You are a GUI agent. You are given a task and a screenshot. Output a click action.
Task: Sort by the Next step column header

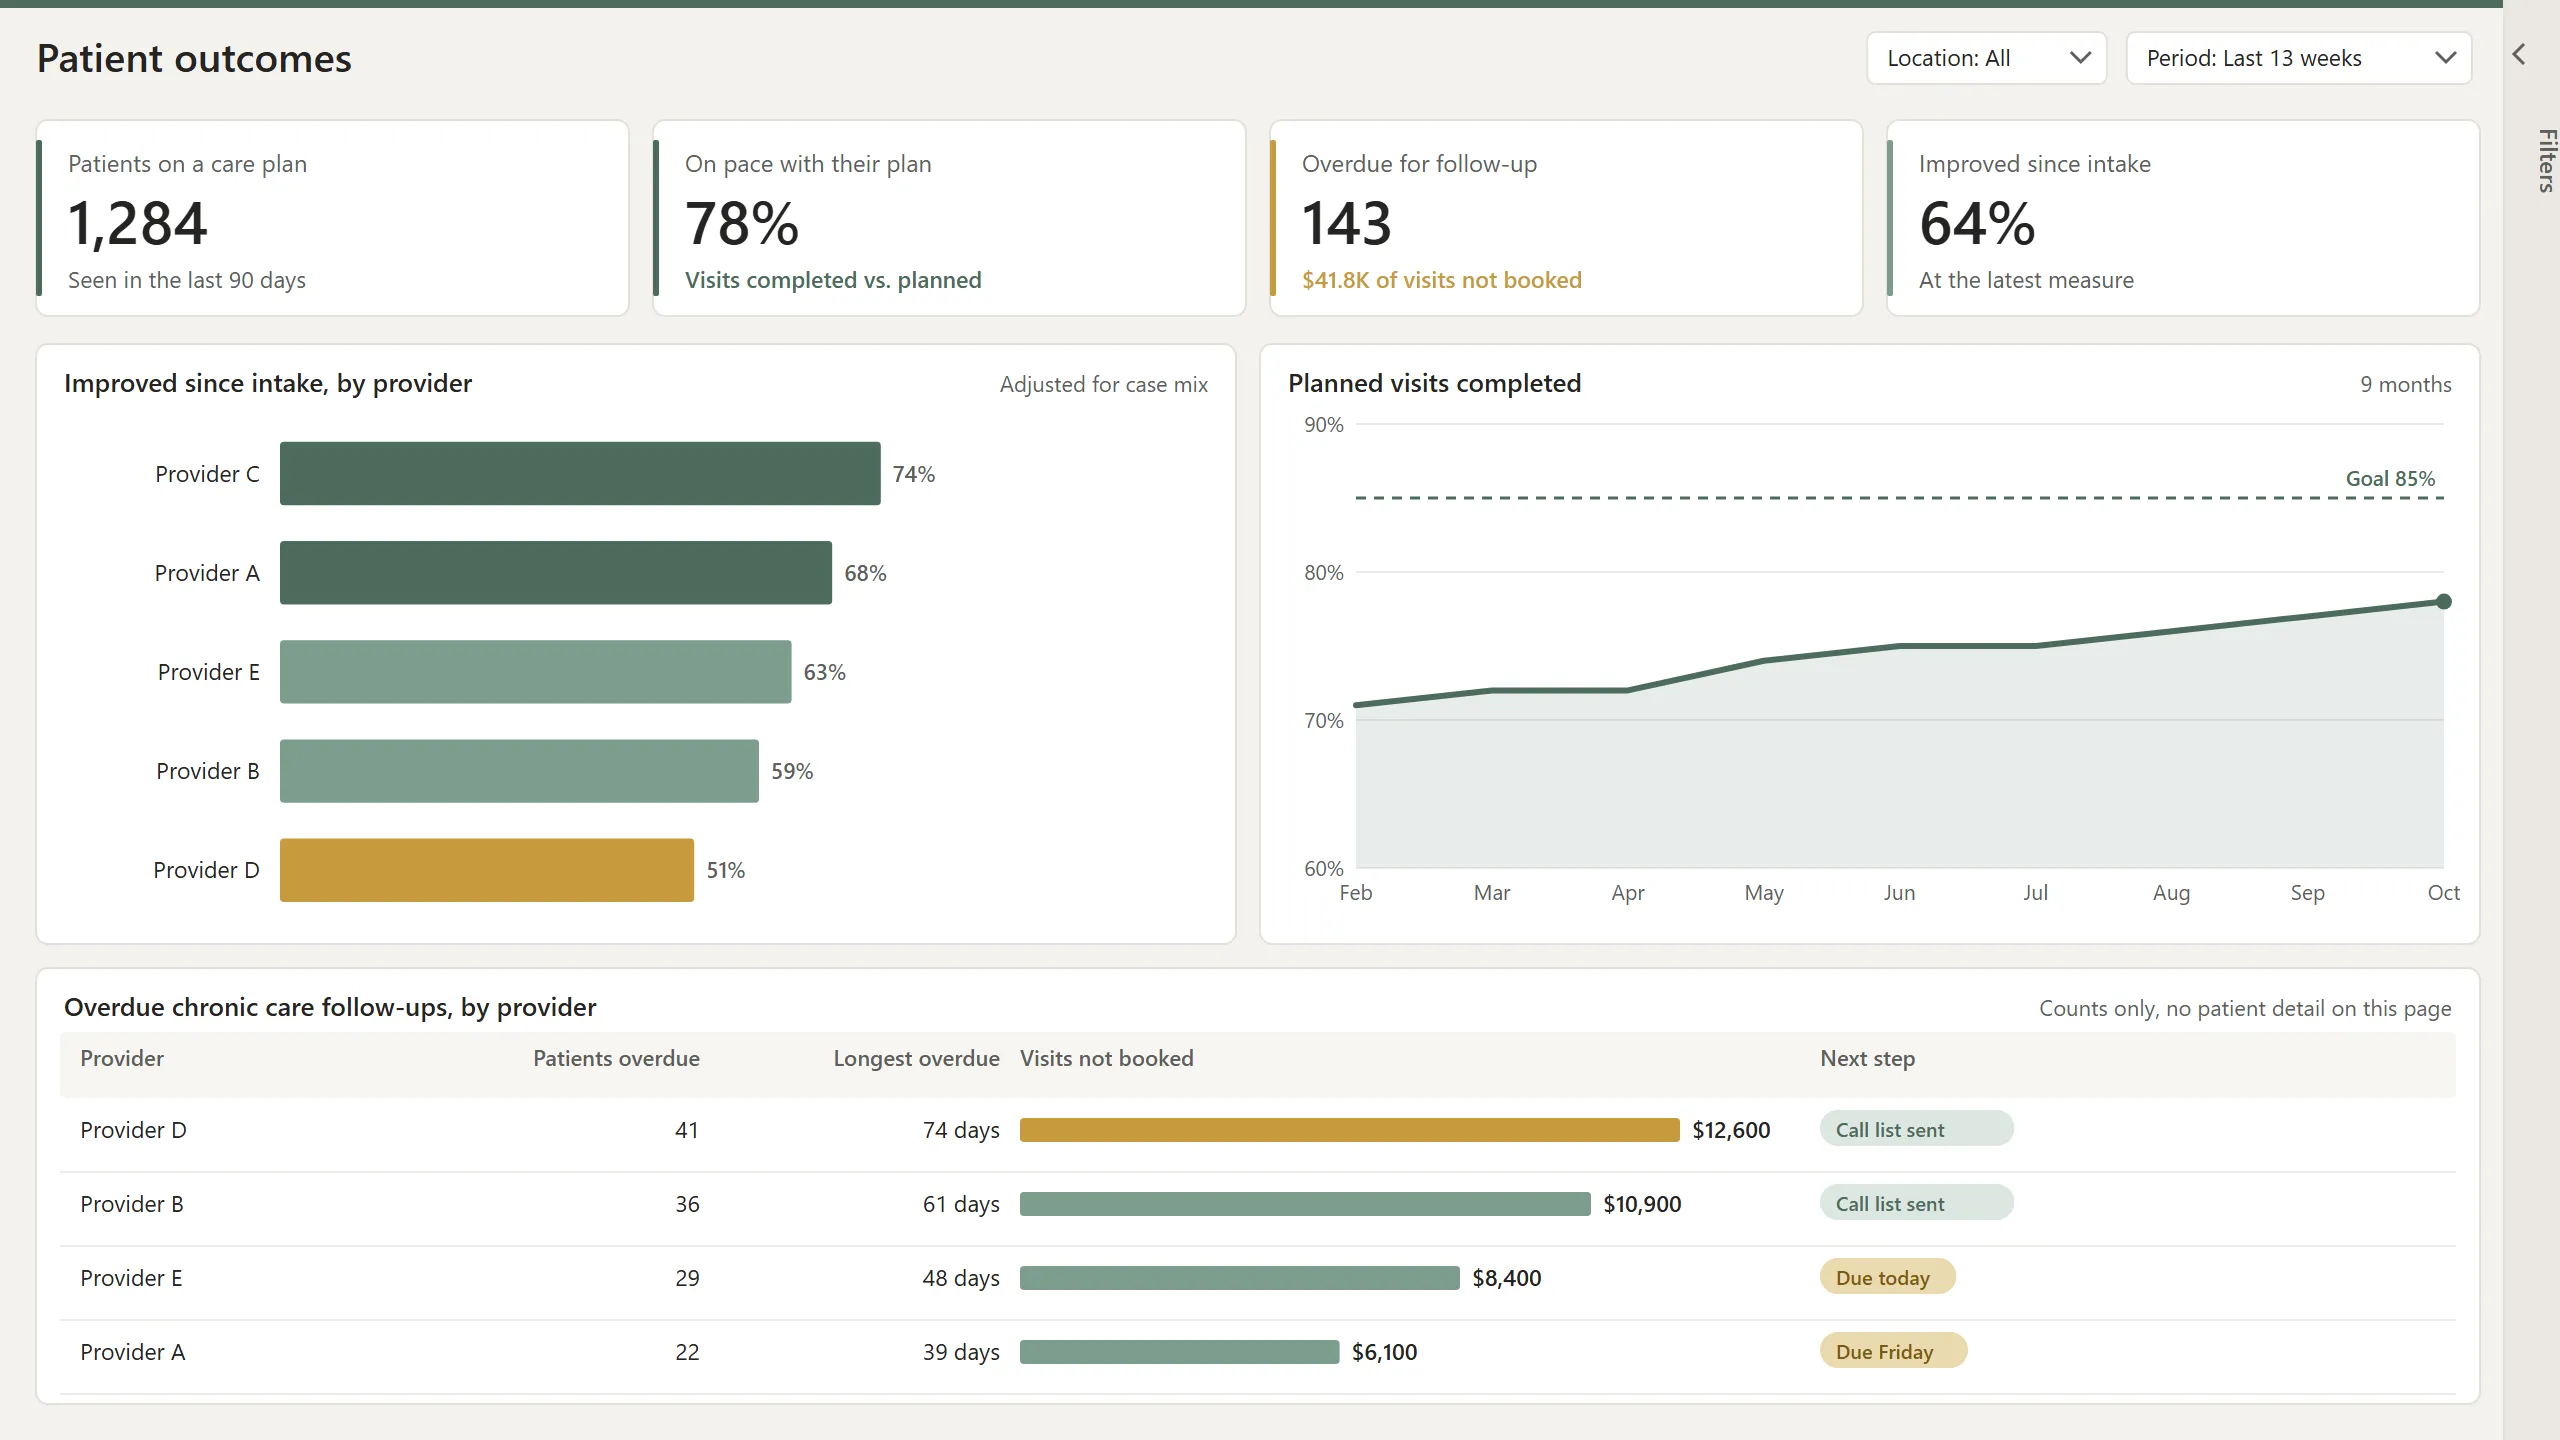(1867, 1058)
